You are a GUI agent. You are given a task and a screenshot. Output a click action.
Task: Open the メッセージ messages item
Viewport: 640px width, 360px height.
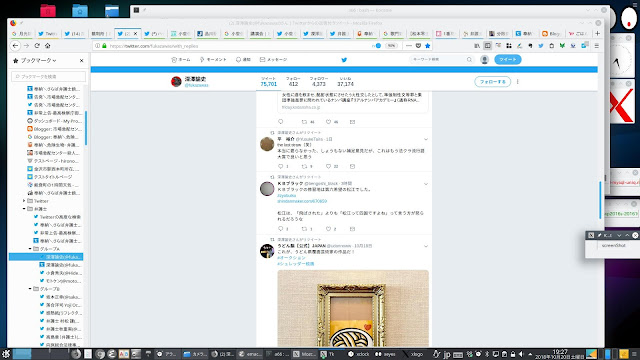coord(273,60)
